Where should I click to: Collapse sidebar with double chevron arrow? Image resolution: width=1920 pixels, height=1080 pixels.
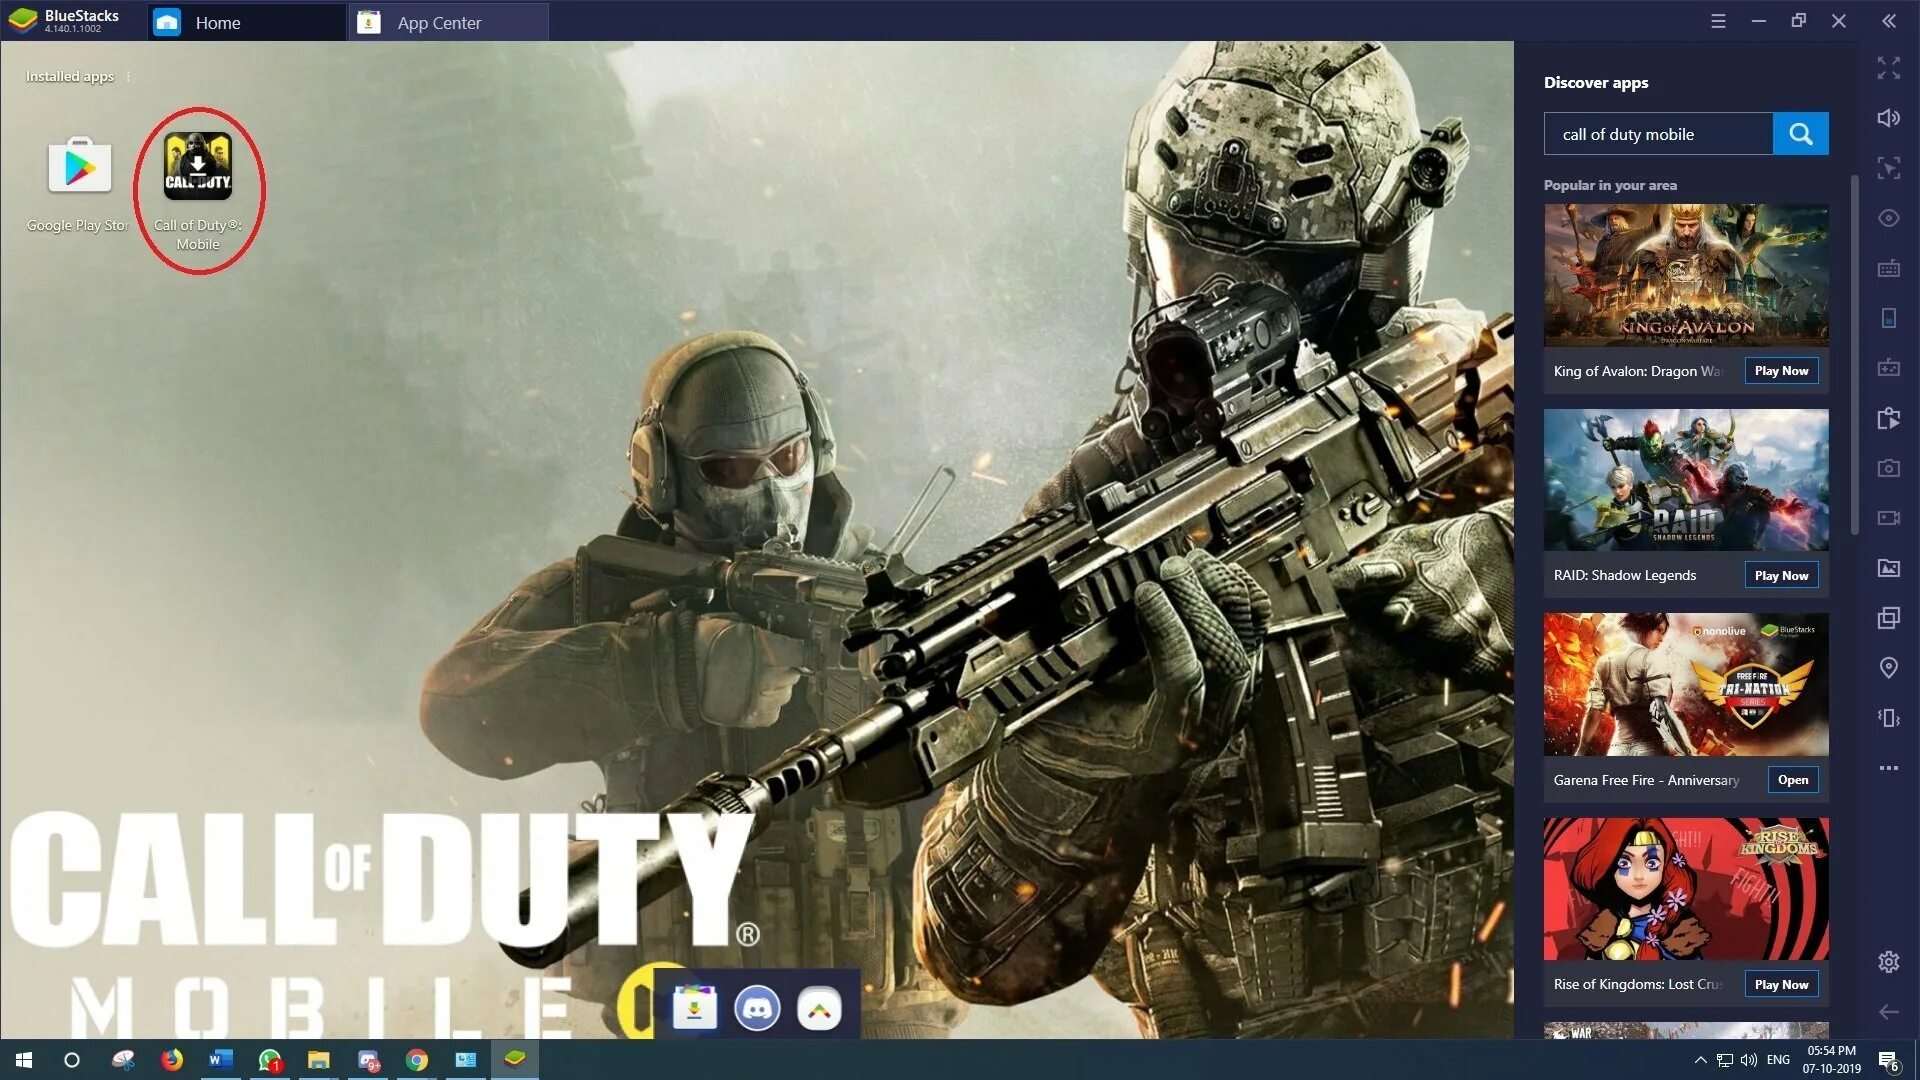pos(1888,21)
